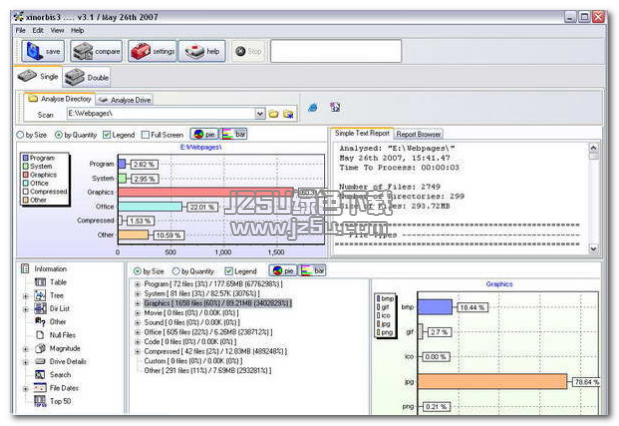Open the File menu

[x=20, y=30]
